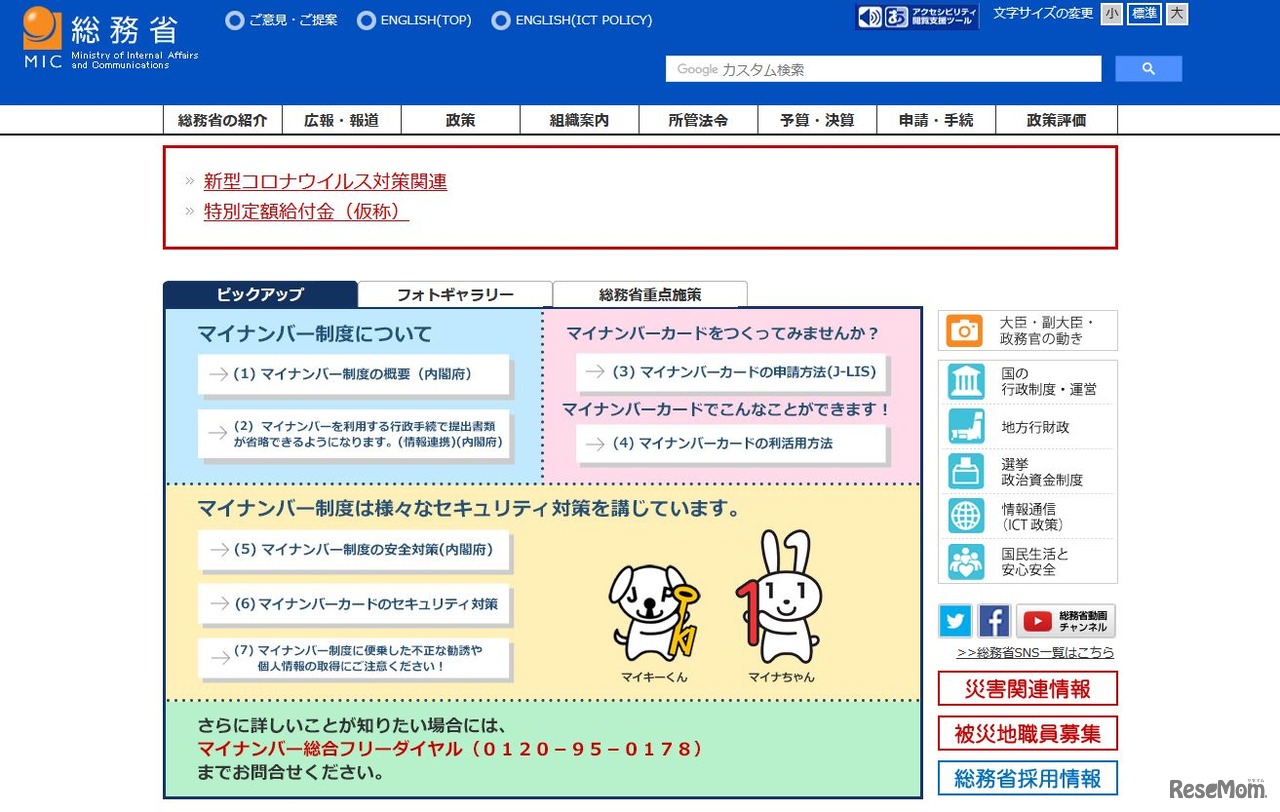Viewport: 1280px width, 812px height.
Task: Click the 災害関連情報 button
Action: [x=1028, y=690]
